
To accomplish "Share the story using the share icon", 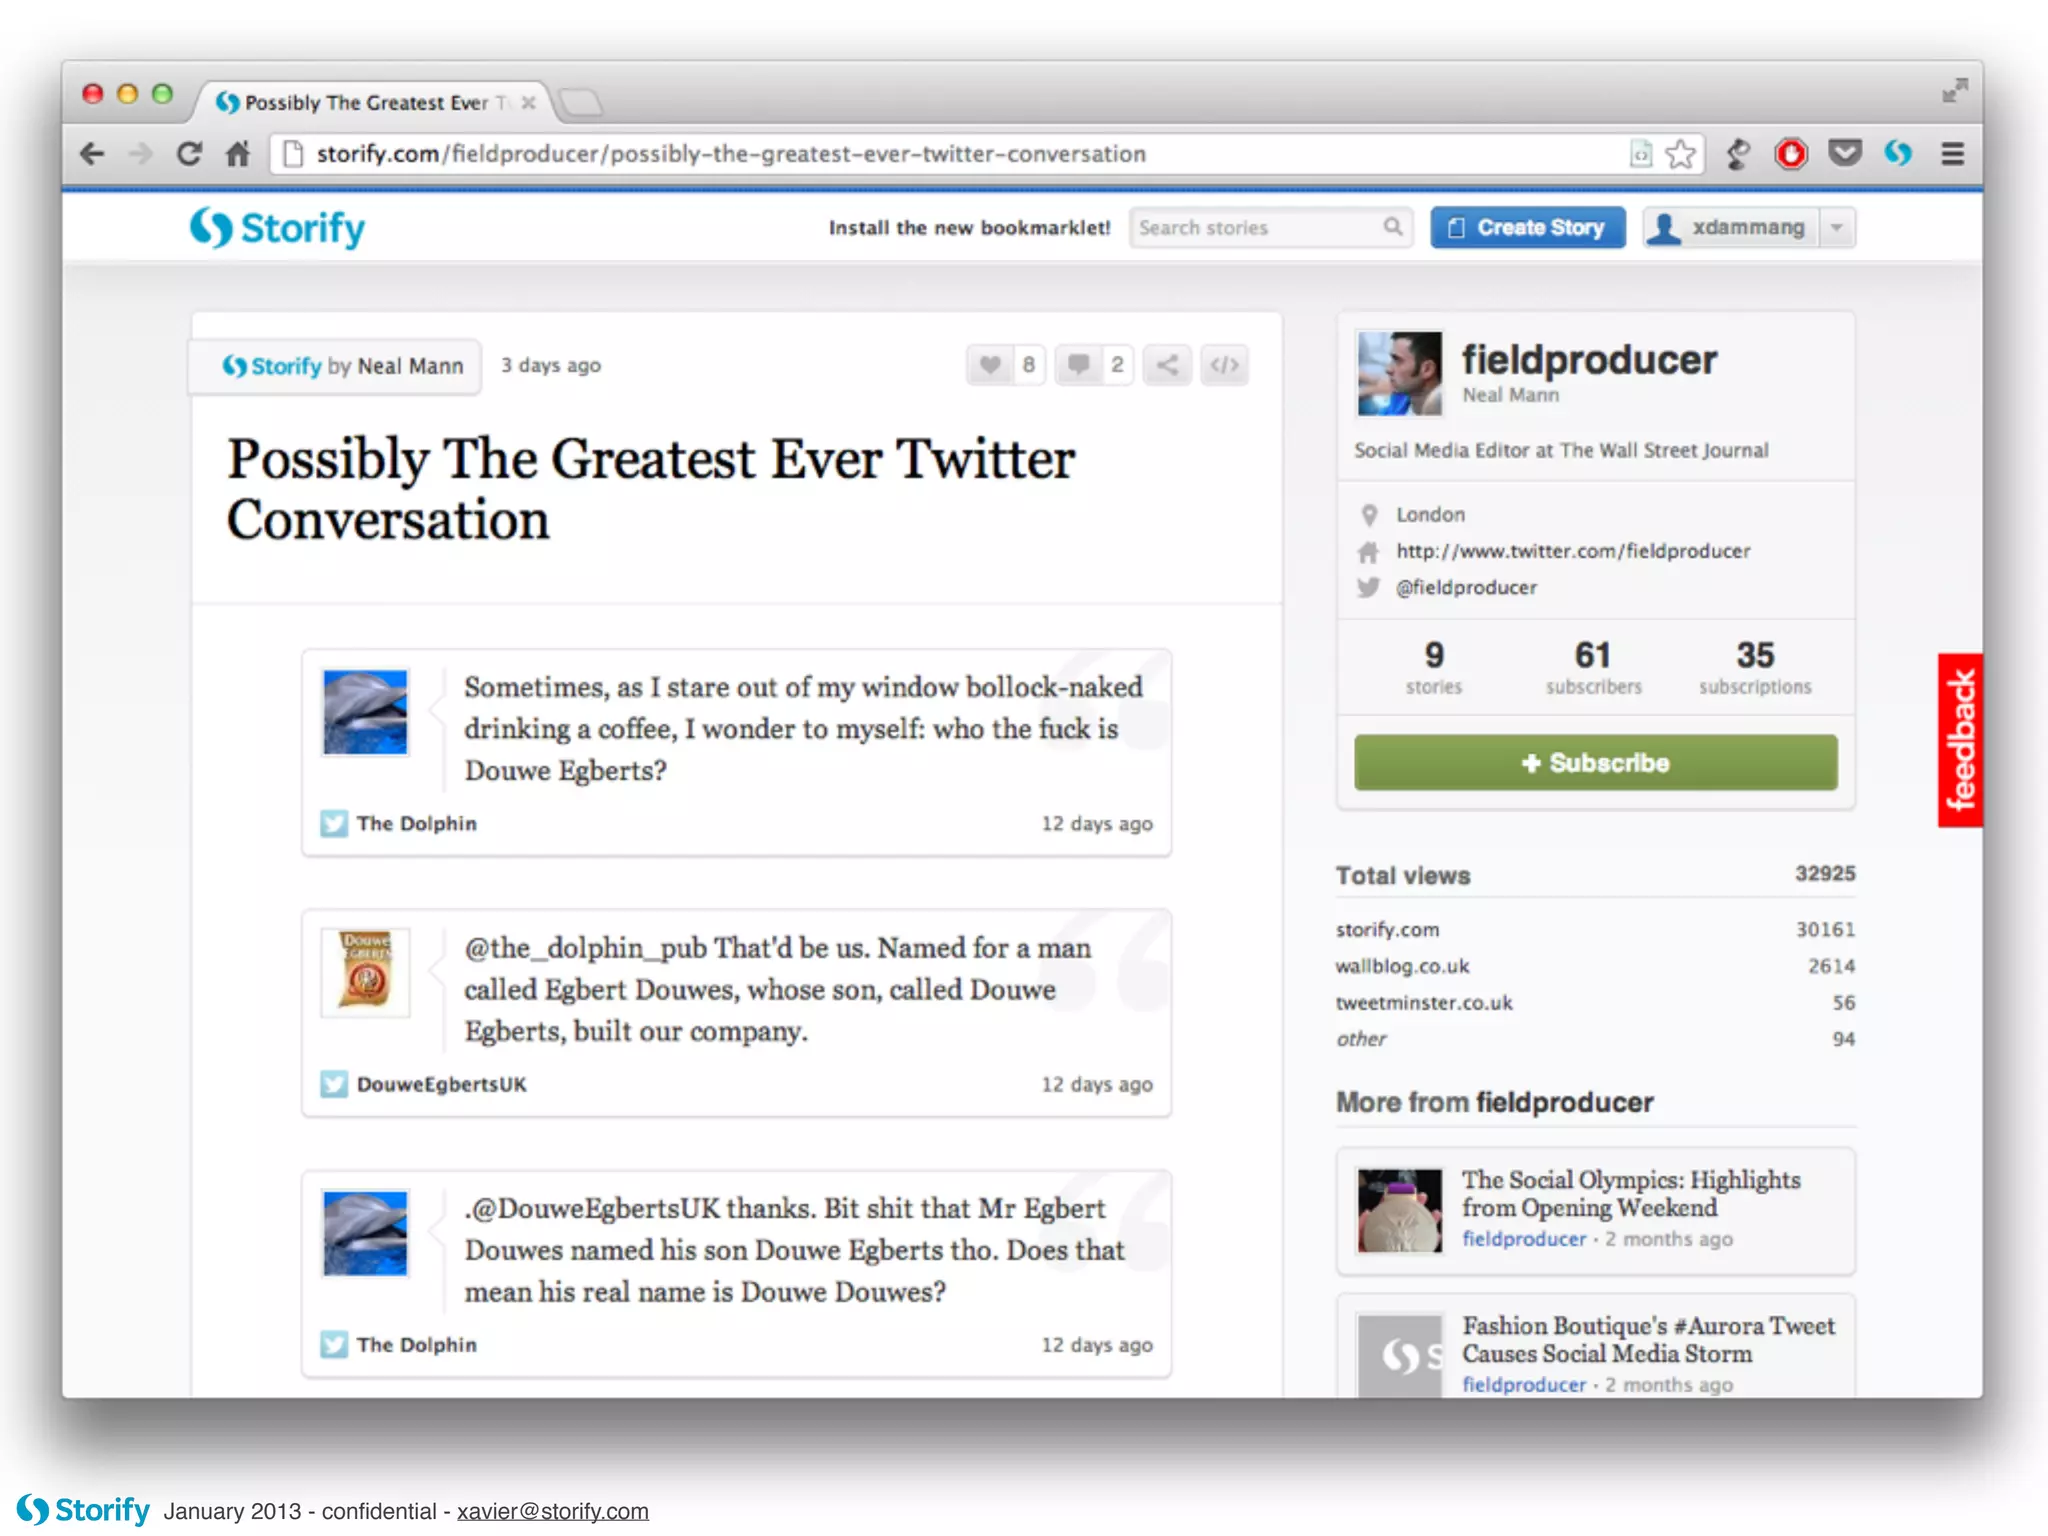I will [x=1167, y=365].
